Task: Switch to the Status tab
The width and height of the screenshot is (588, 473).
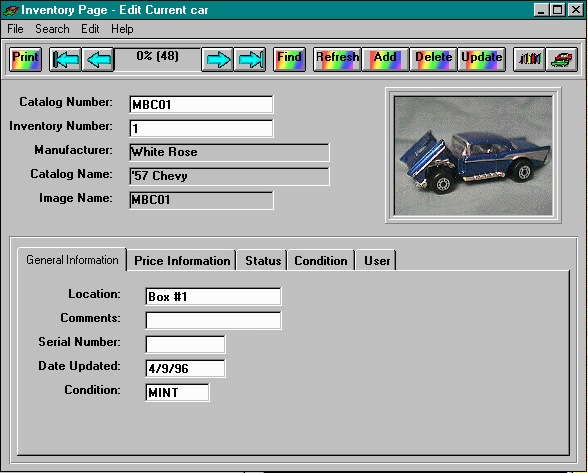Action: pos(263,261)
